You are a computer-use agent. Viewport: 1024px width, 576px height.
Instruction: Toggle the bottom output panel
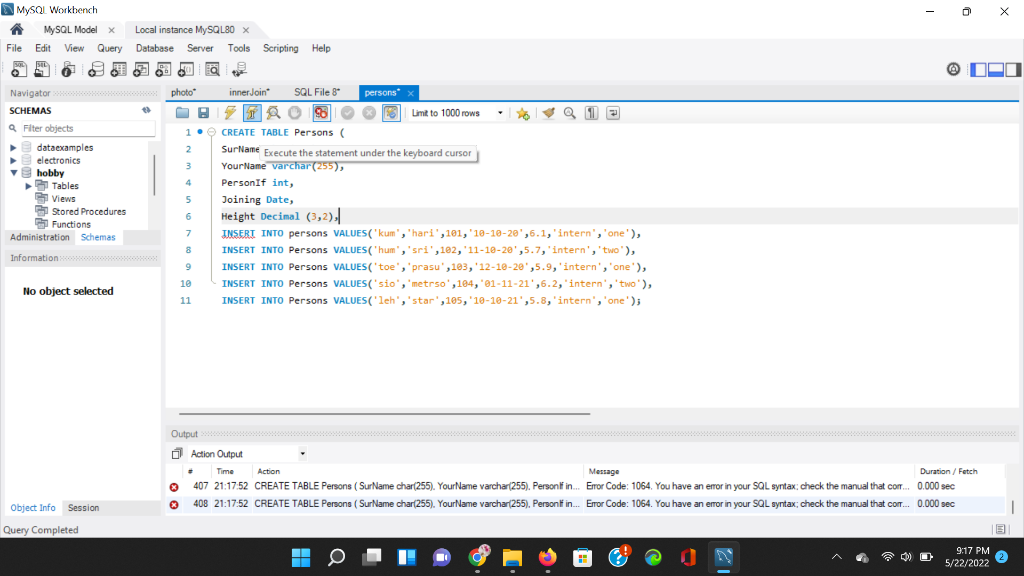(x=996, y=69)
